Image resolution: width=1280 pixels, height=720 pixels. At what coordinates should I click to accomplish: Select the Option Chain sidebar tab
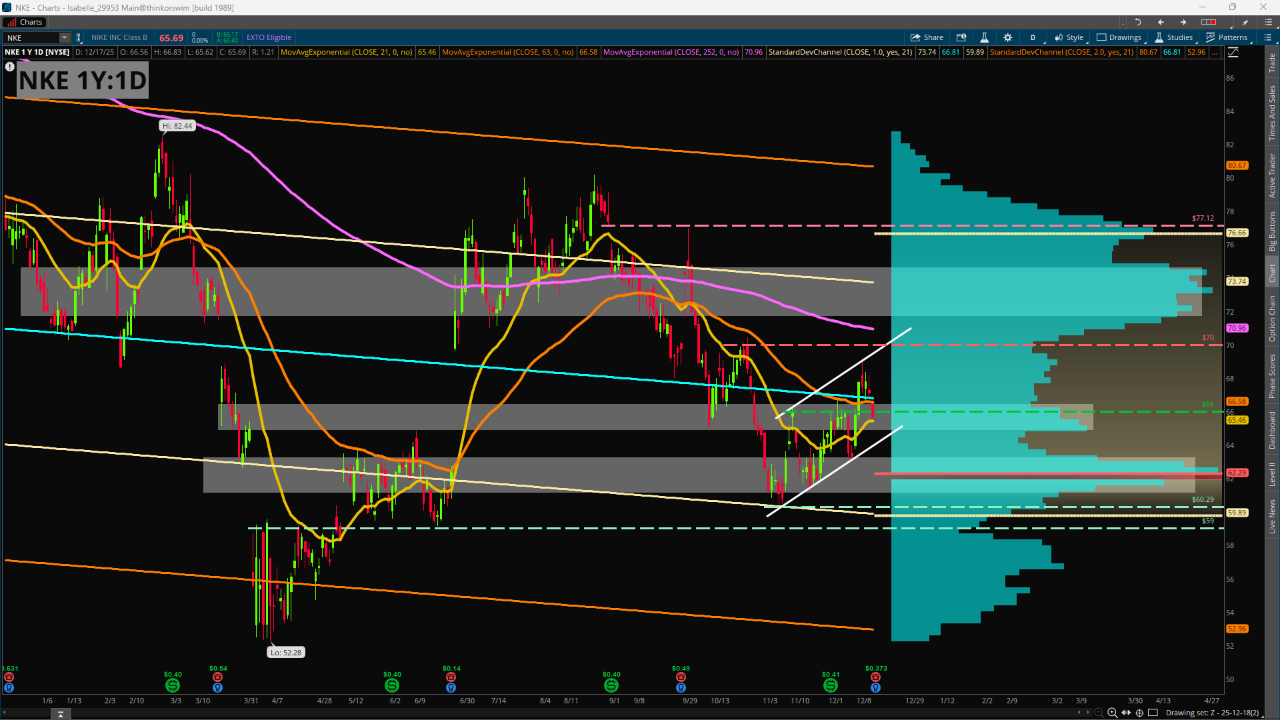1272,319
